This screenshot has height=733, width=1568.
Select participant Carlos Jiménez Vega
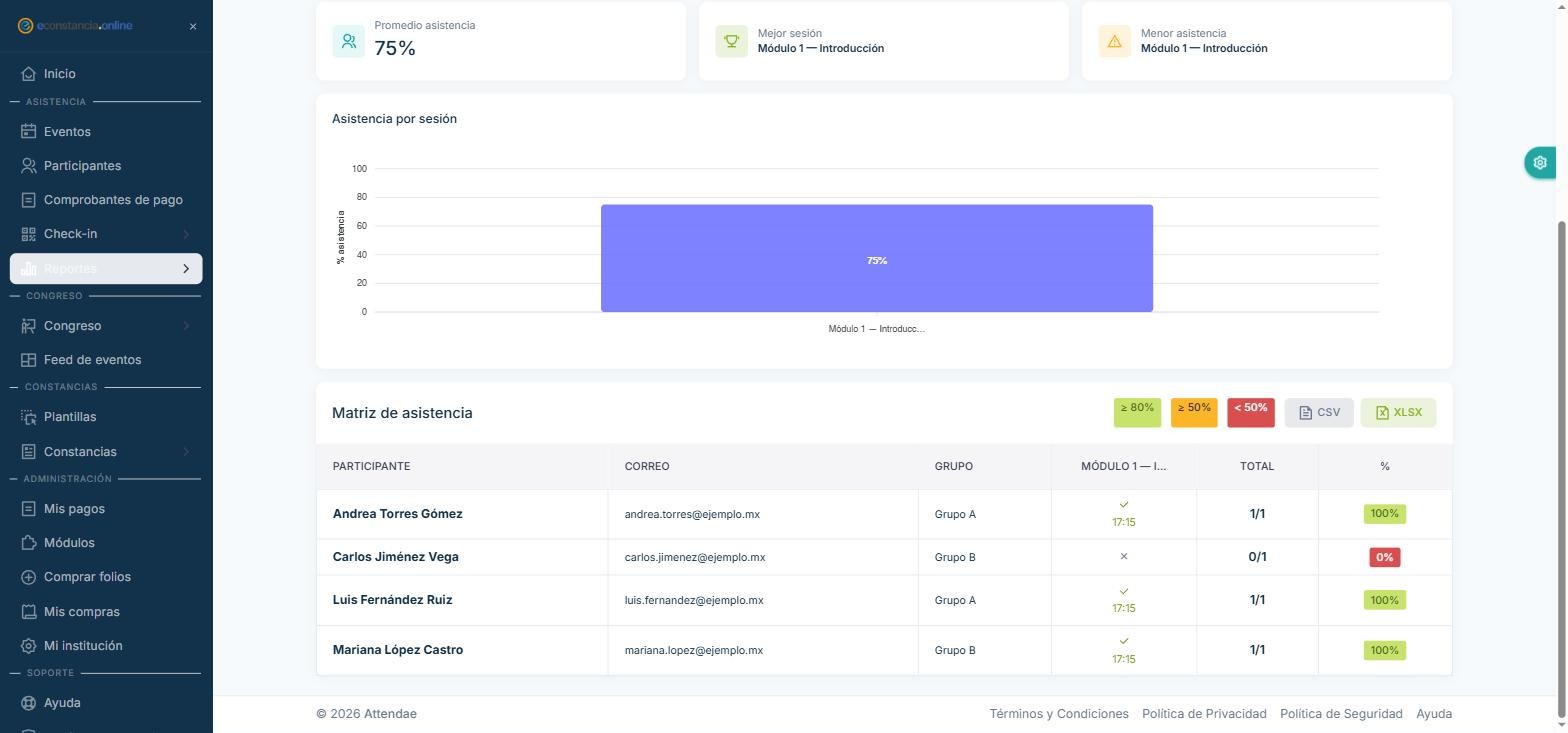(x=396, y=557)
